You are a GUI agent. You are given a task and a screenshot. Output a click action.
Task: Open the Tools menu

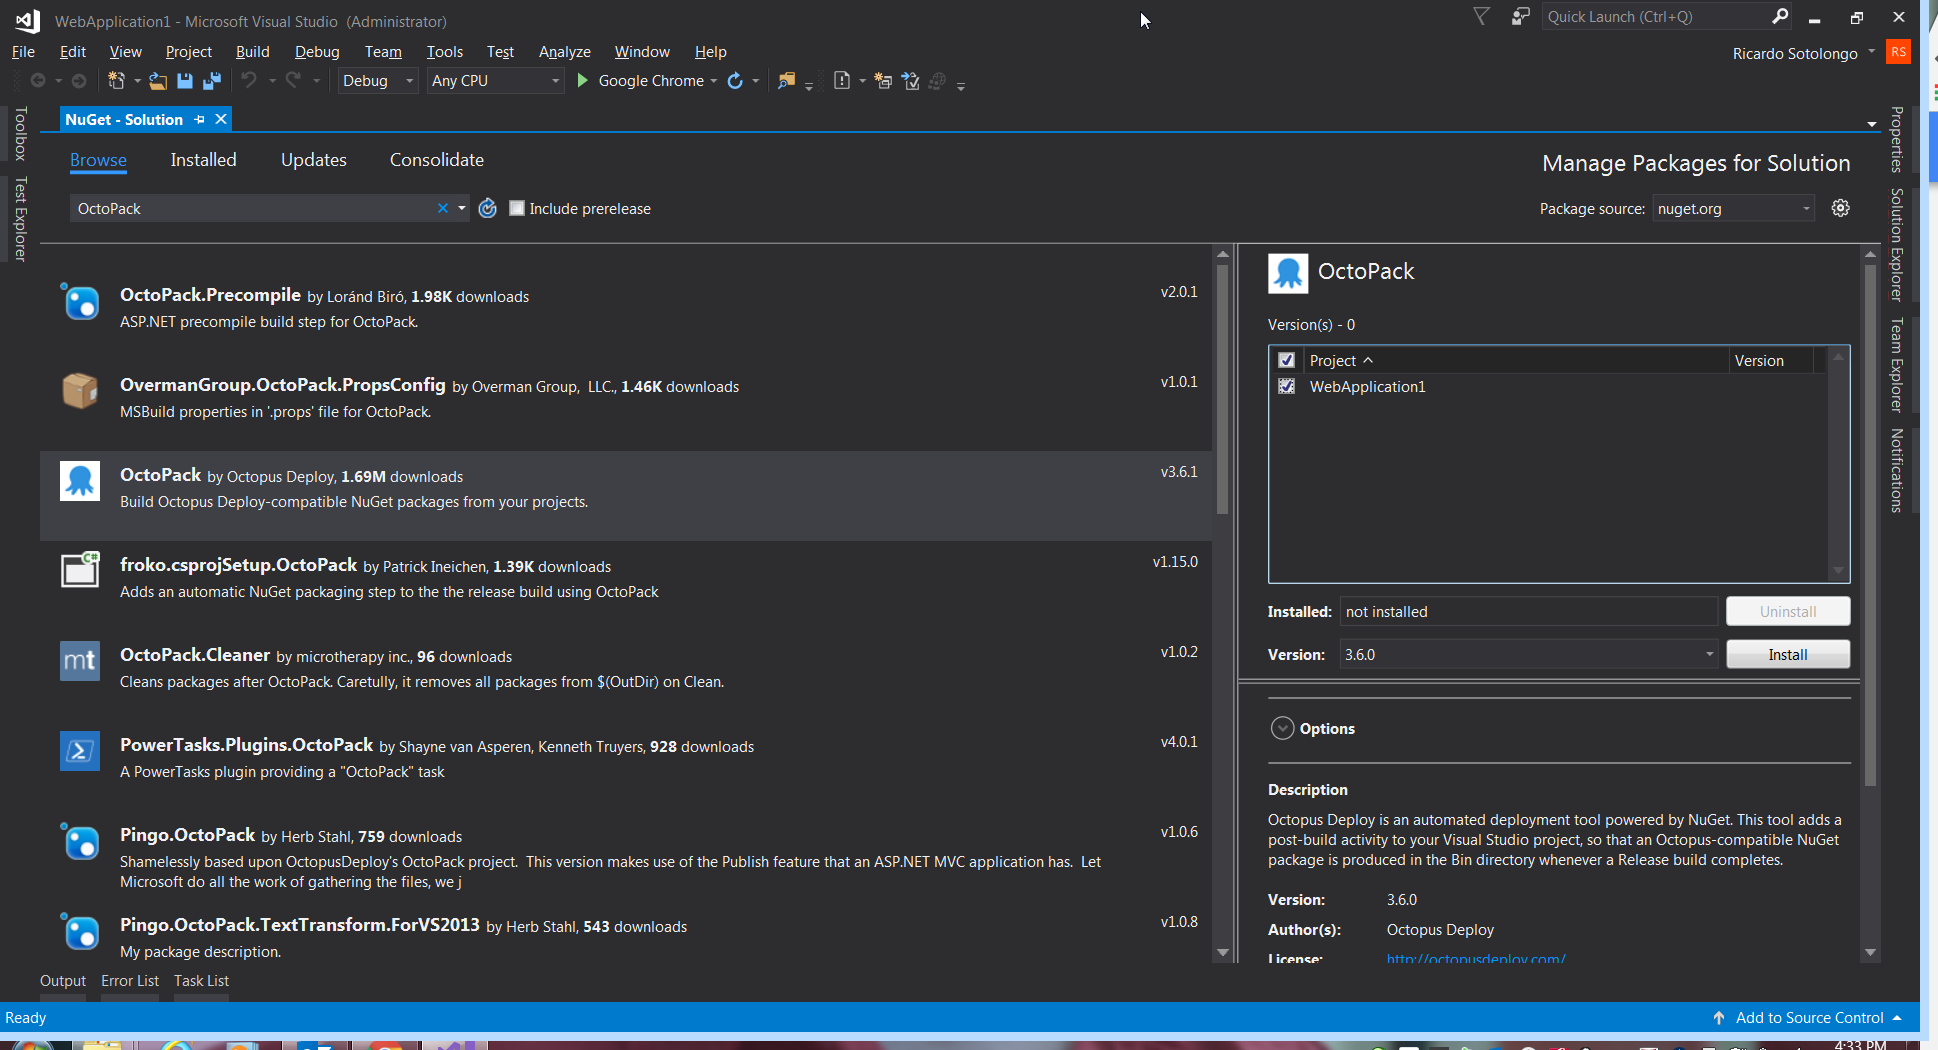tap(444, 52)
